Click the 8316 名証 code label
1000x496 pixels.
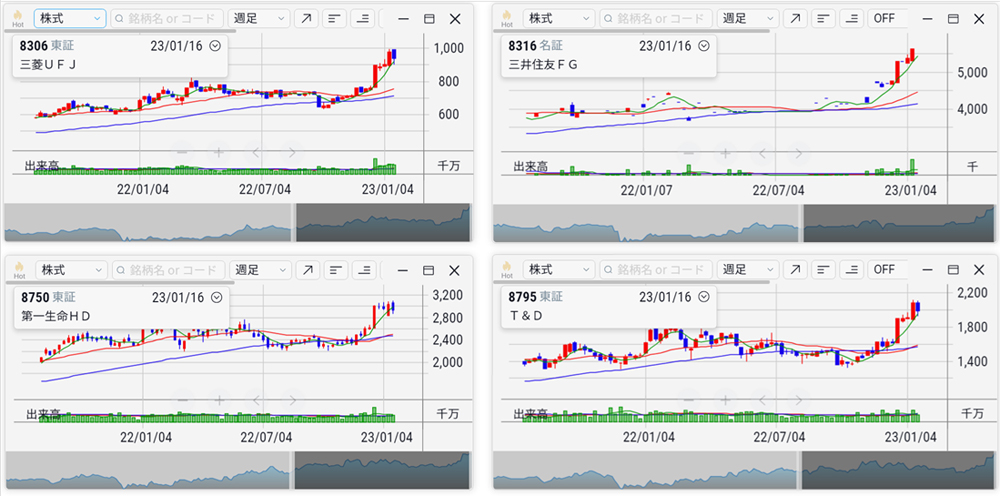coord(536,45)
